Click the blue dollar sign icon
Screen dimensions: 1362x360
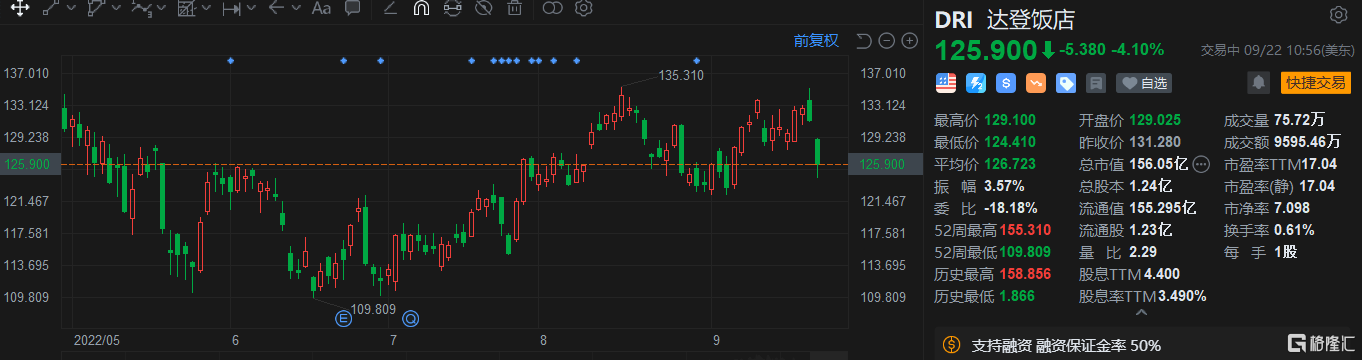pos(1006,83)
